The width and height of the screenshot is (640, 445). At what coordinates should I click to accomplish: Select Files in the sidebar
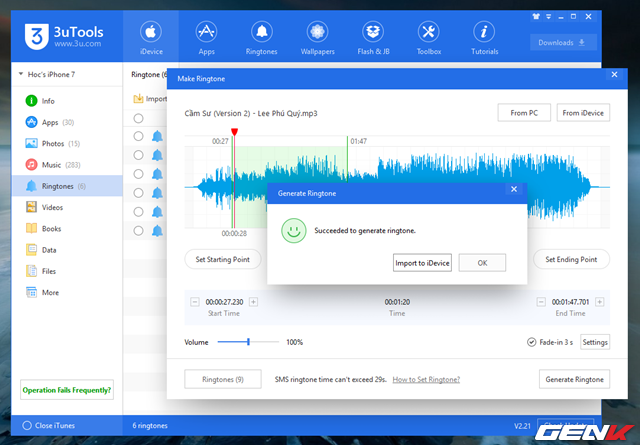67,271
